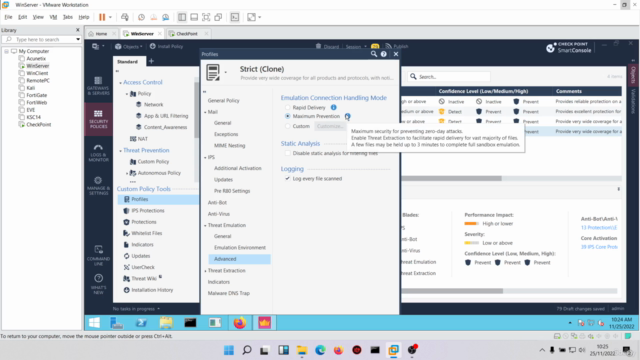Image resolution: width=640 pixels, height=360 pixels.
Task: Toggle FortiGate VM checkbox in Library
Action: pos(22,95)
